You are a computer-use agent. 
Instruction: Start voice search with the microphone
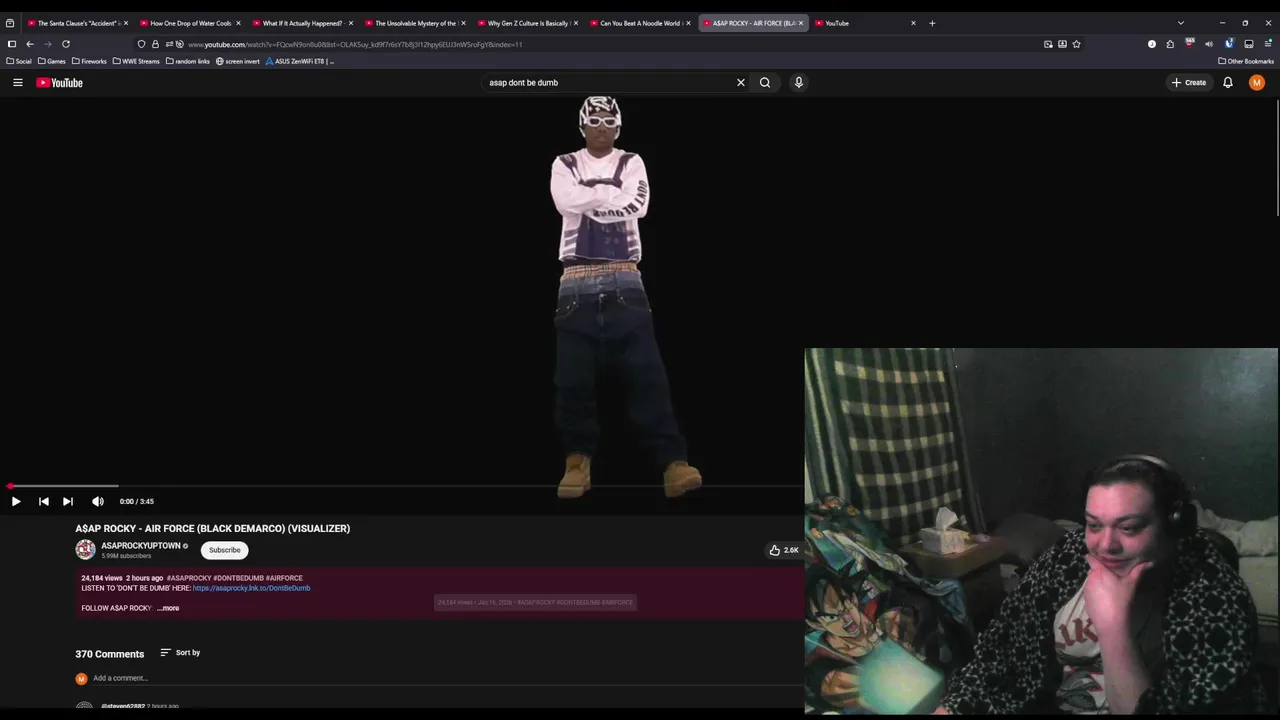click(798, 83)
